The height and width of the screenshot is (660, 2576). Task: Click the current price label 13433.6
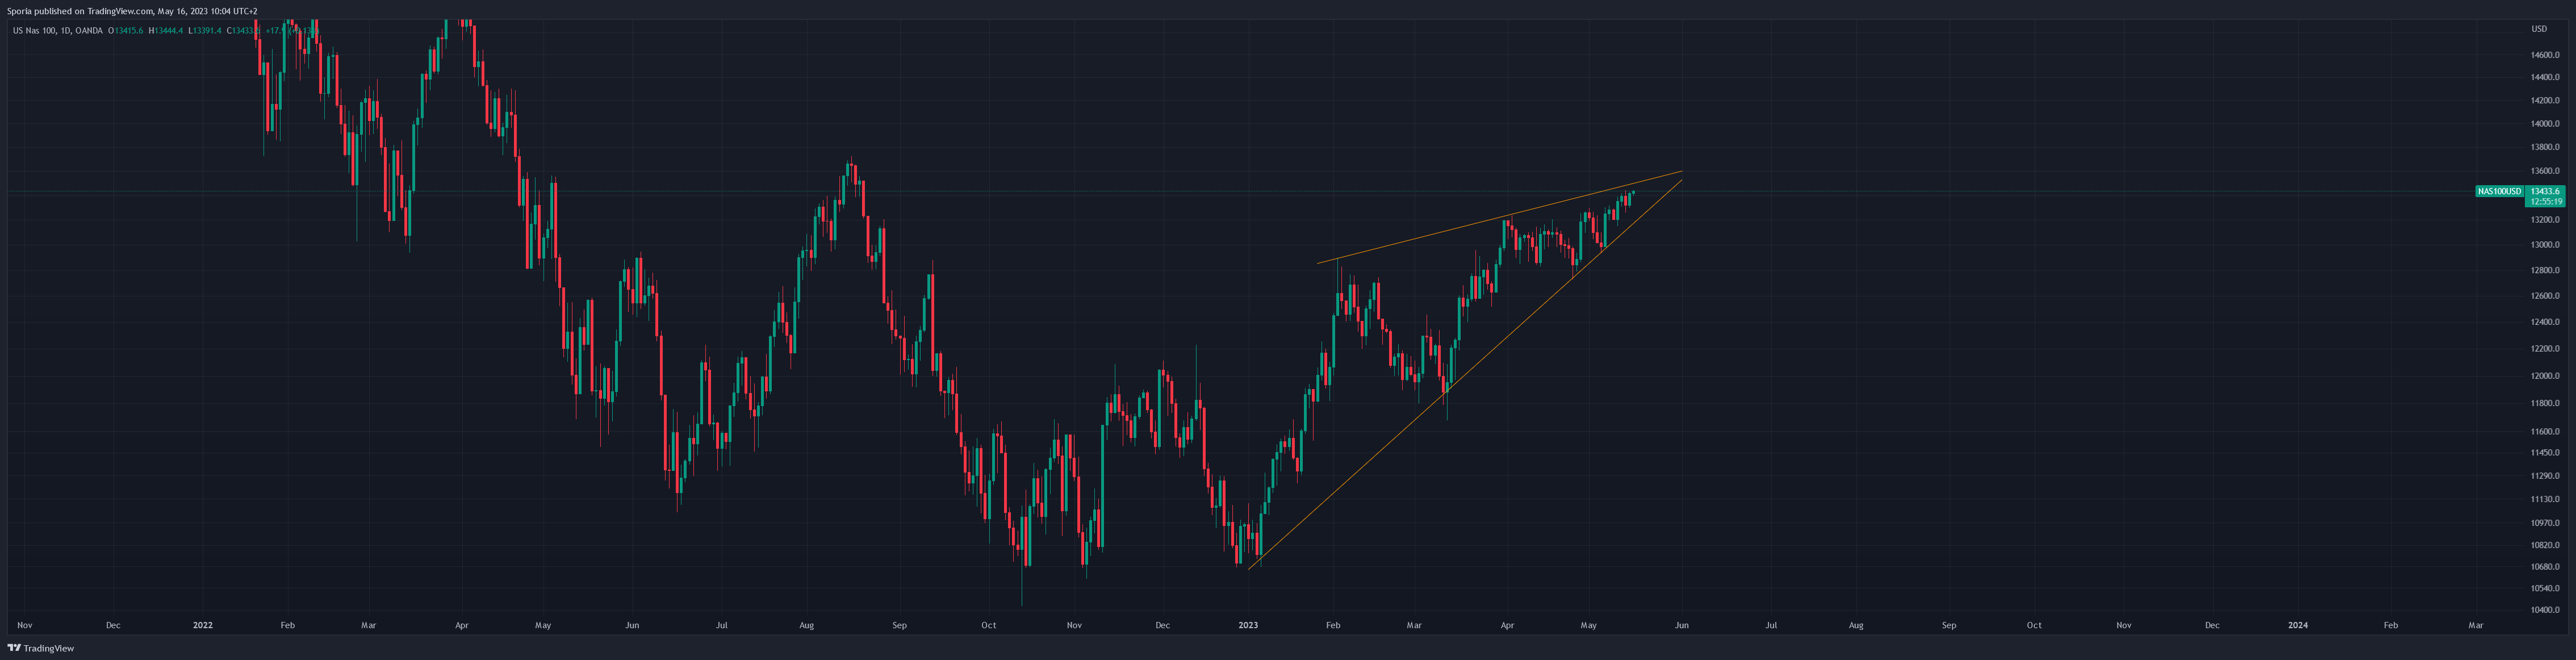pos(2545,191)
